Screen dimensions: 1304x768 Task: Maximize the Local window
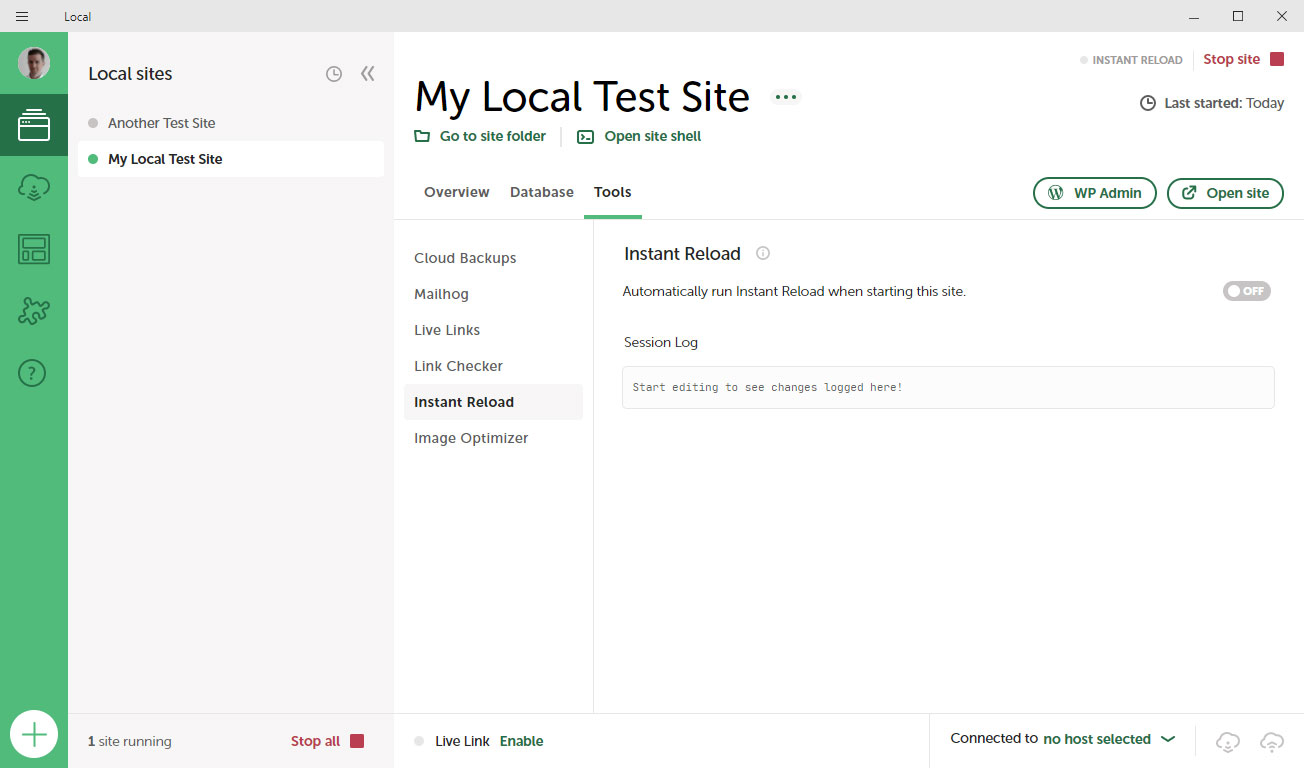coord(1238,16)
